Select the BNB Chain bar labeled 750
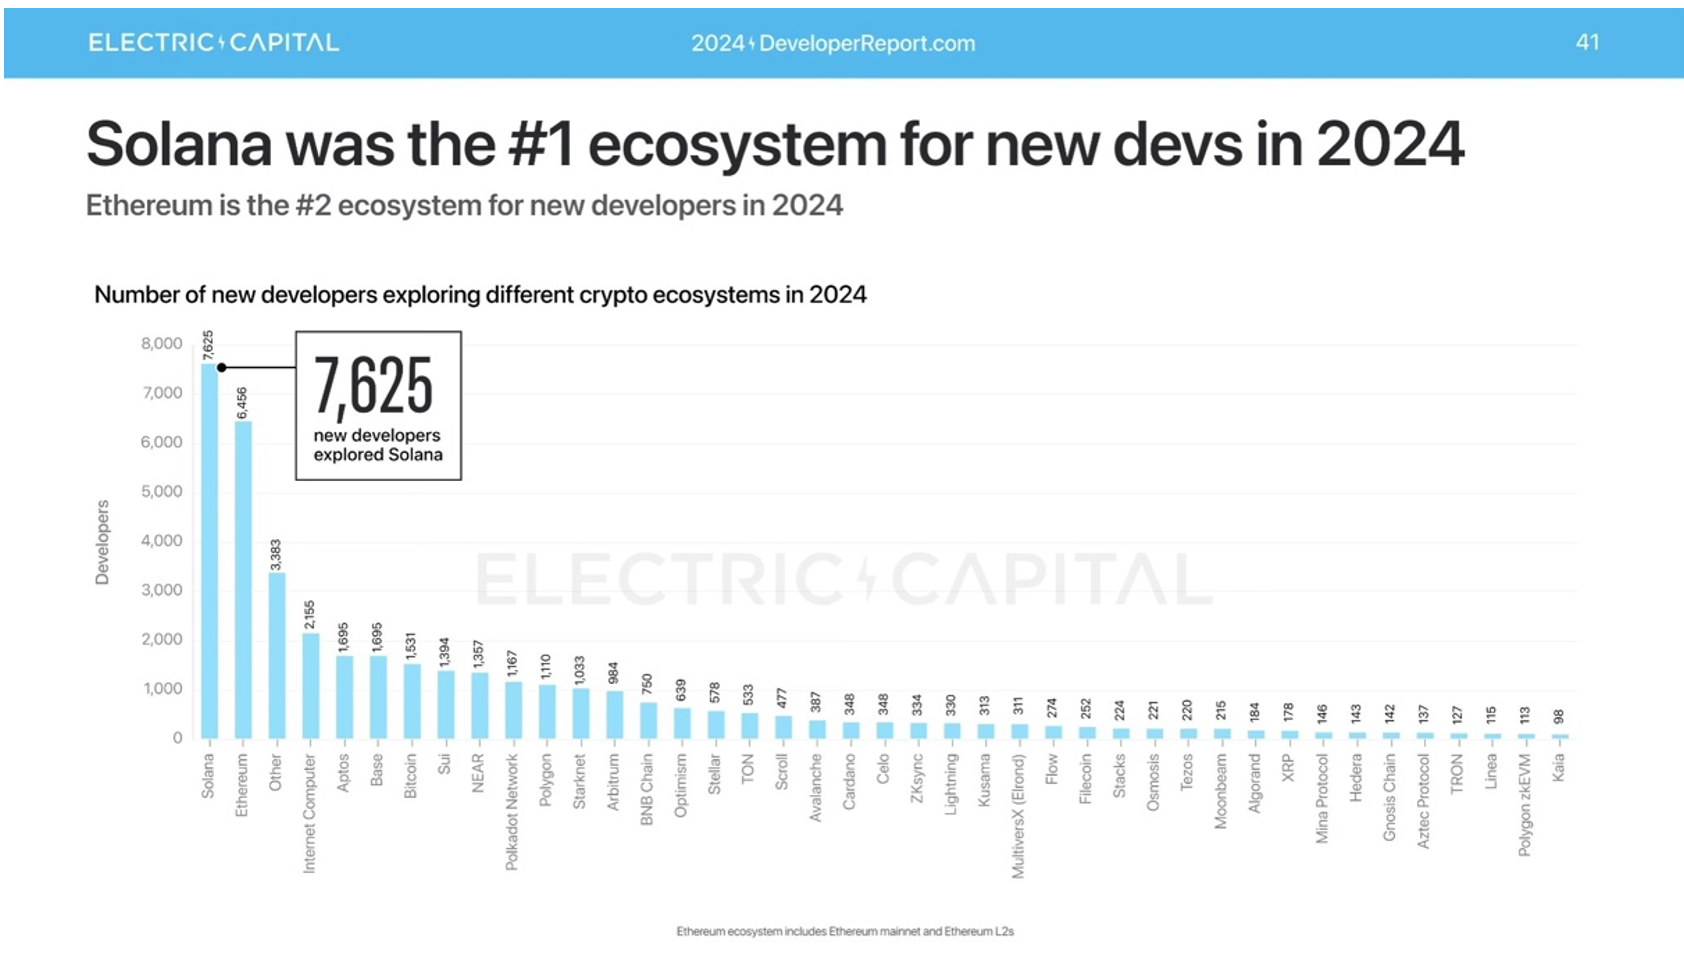Screen dimensions: 1684x958 648,720
